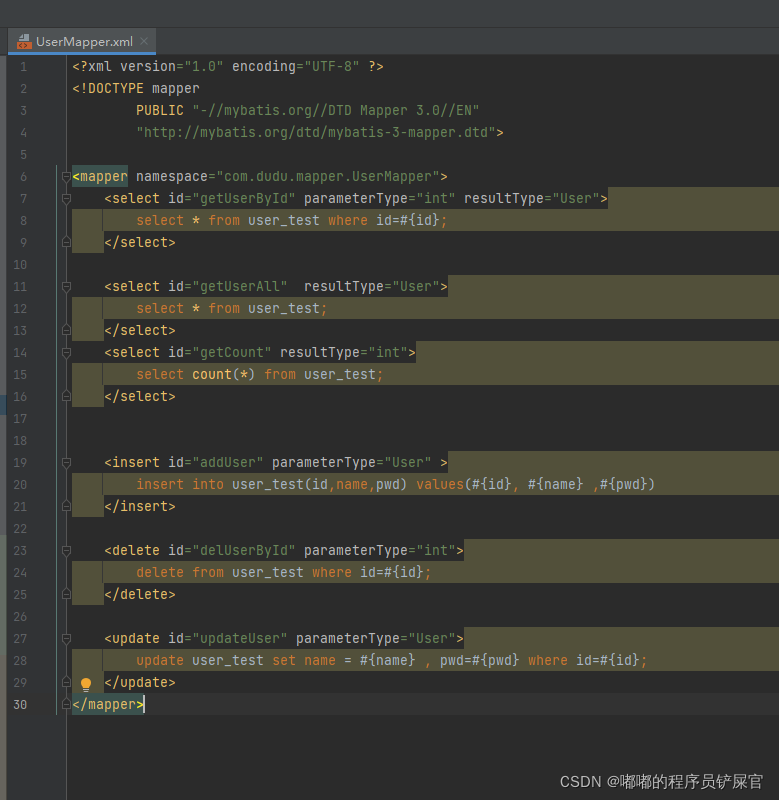This screenshot has width=779, height=800.
Task: Click "update user_test set name" SQL on line 28
Action: [236, 661]
